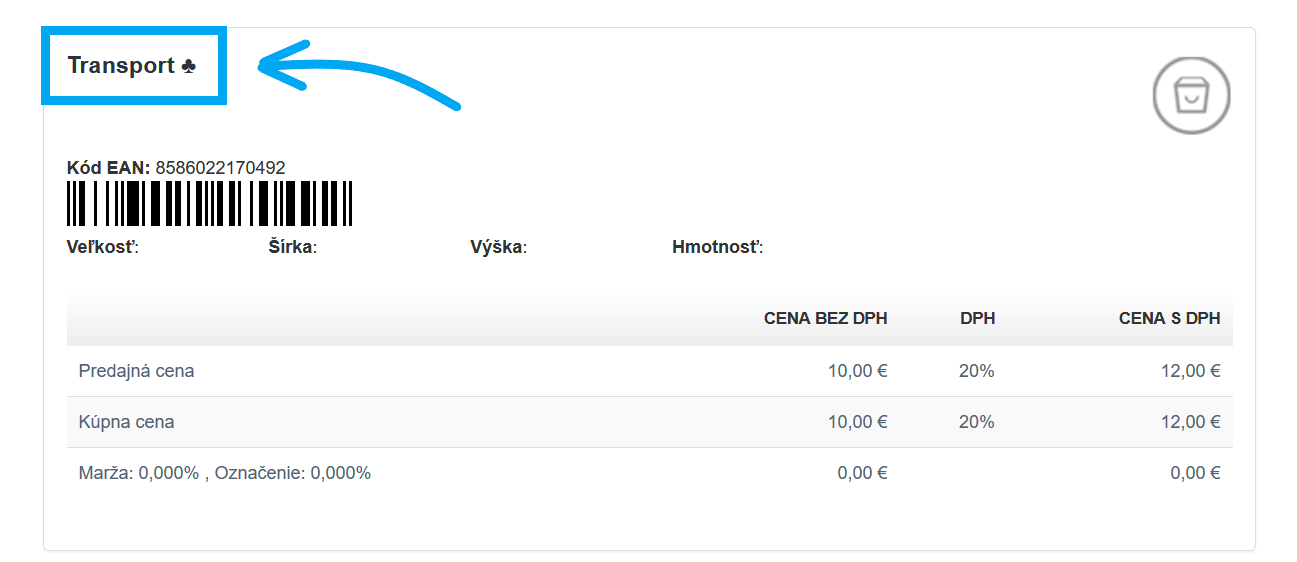Click the Hmotnosť label
The width and height of the screenshot is (1297, 562).
coord(717,247)
